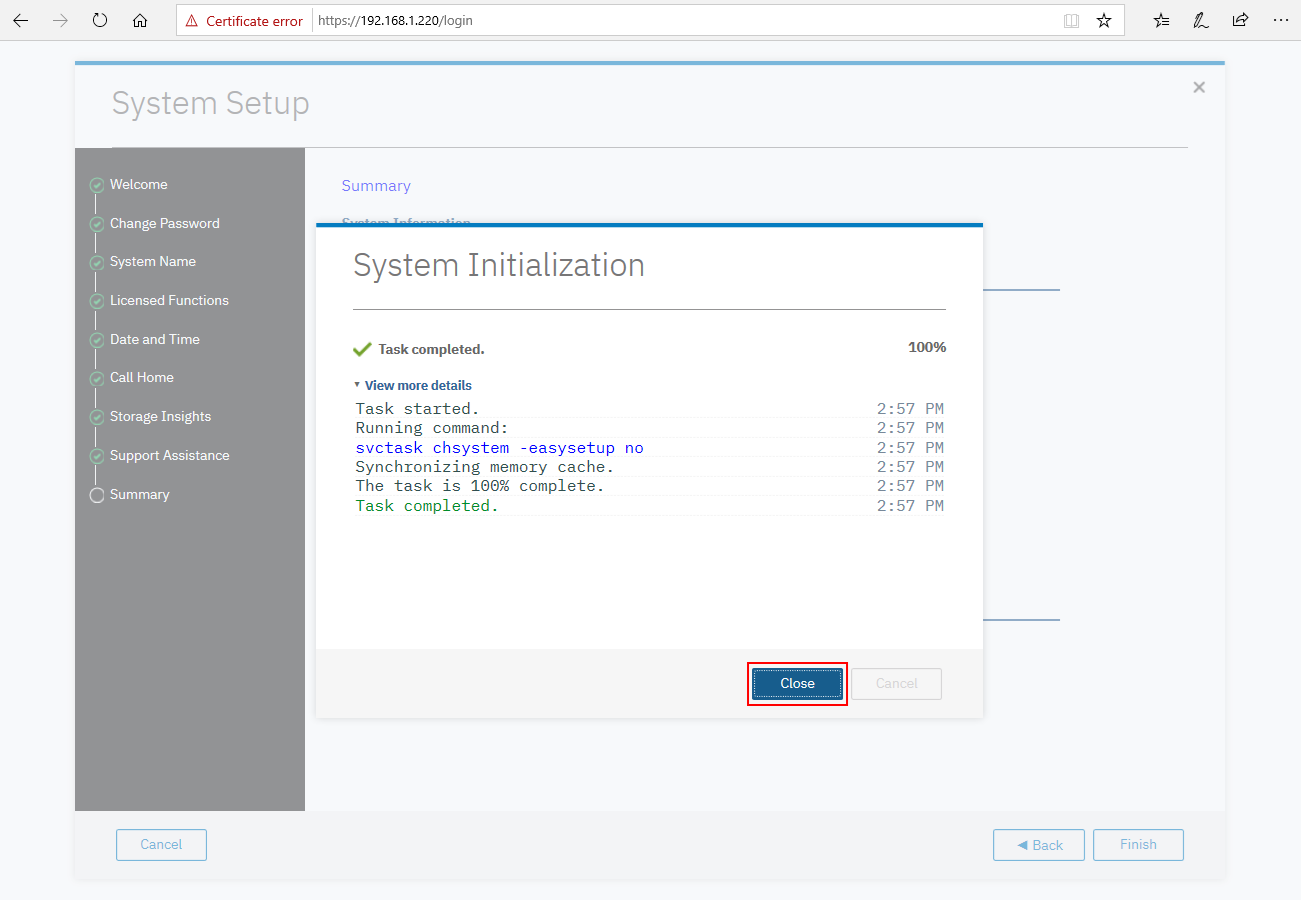Click the share page icon

1240,20
